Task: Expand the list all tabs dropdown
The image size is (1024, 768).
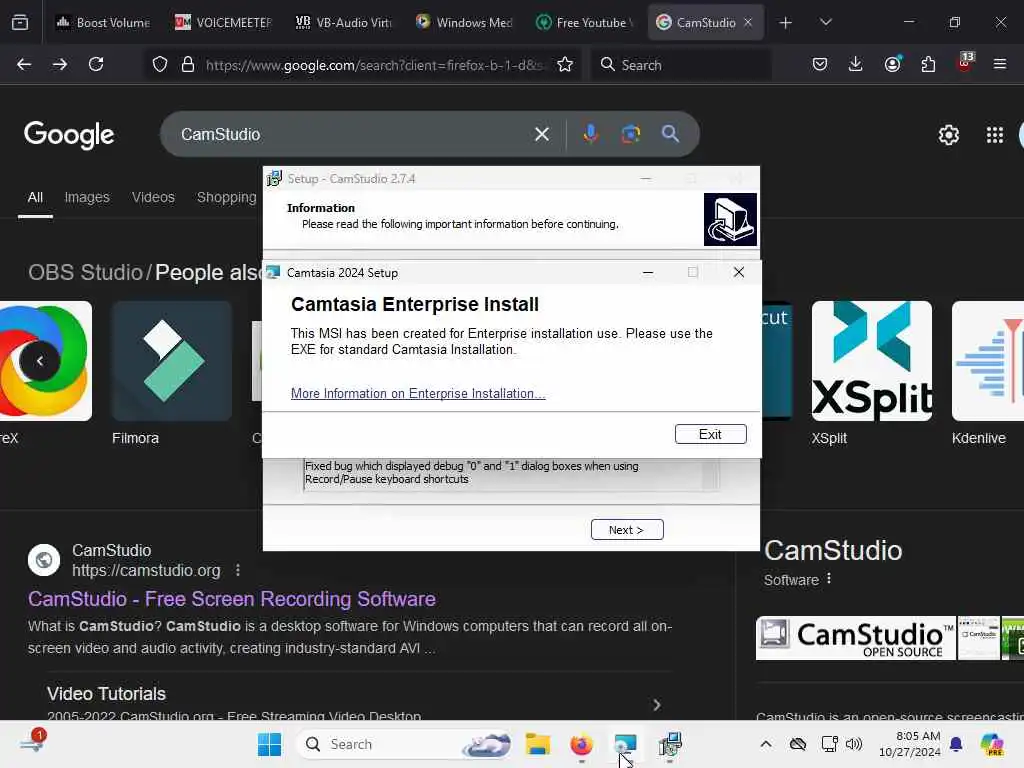Action: pos(825,22)
